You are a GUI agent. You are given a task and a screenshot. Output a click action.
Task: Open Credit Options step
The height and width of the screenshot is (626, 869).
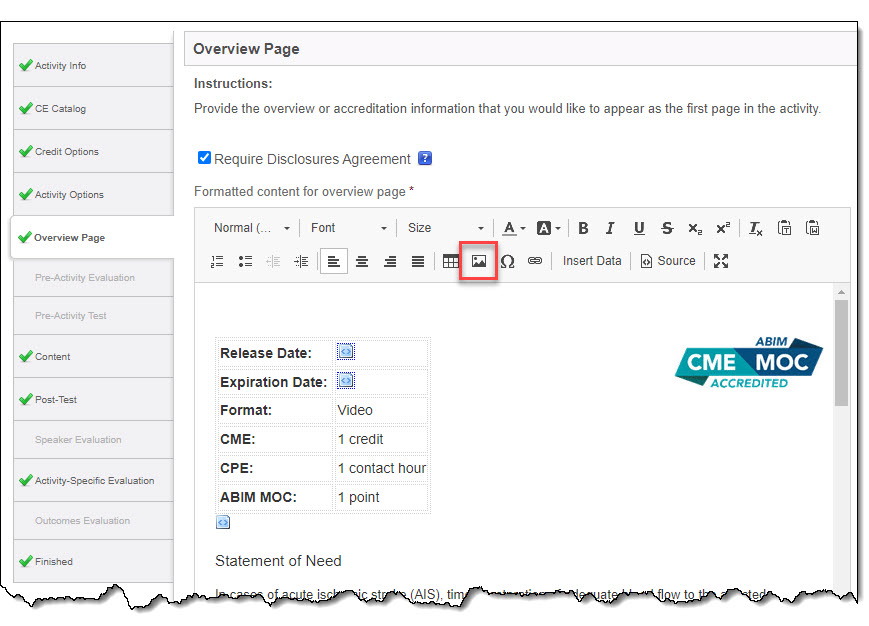click(93, 152)
